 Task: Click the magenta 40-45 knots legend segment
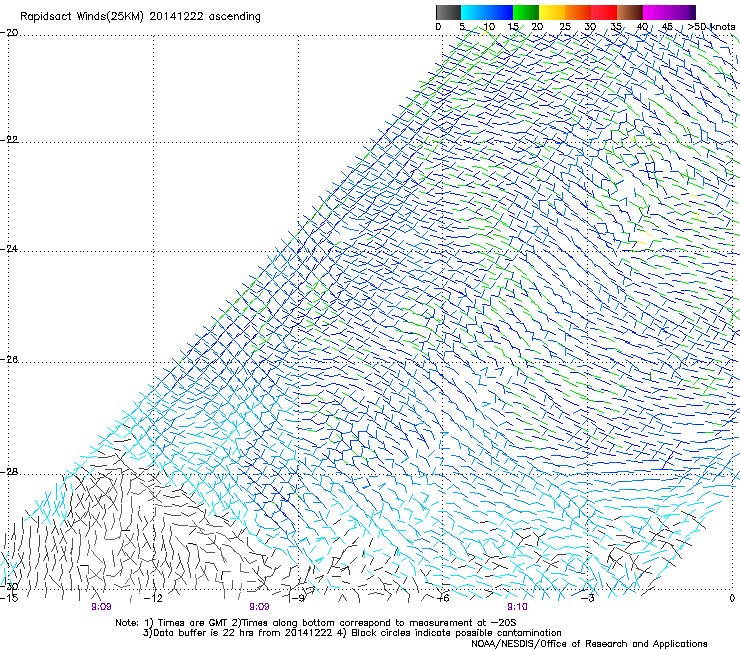point(656,12)
